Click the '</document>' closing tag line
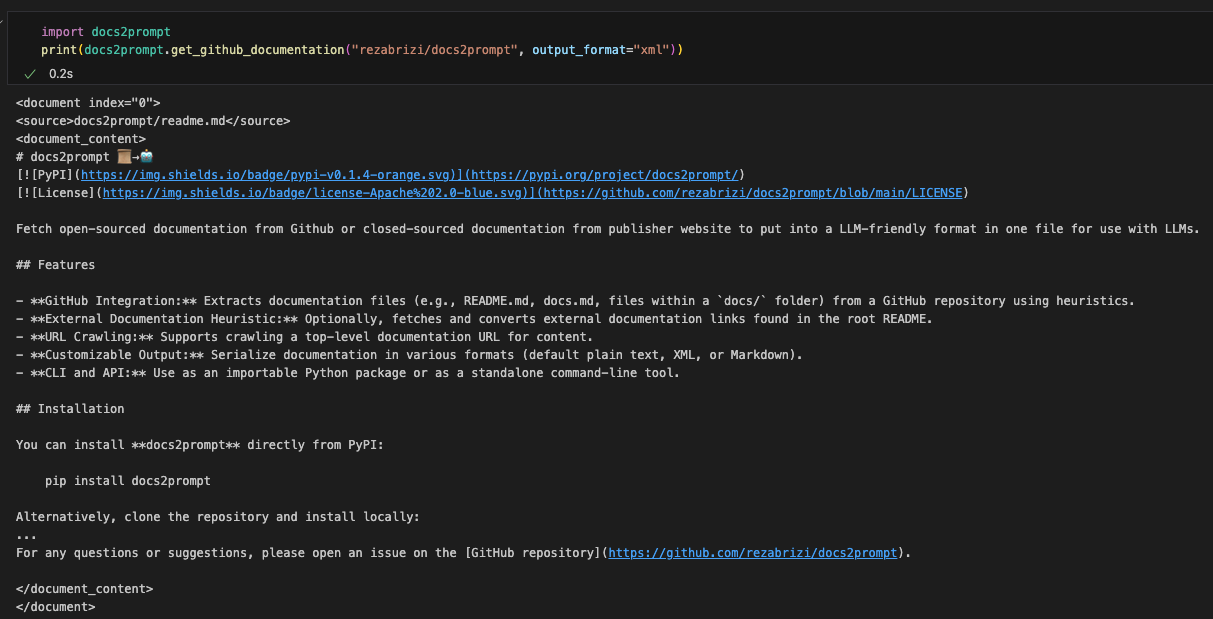 tap(56, 607)
